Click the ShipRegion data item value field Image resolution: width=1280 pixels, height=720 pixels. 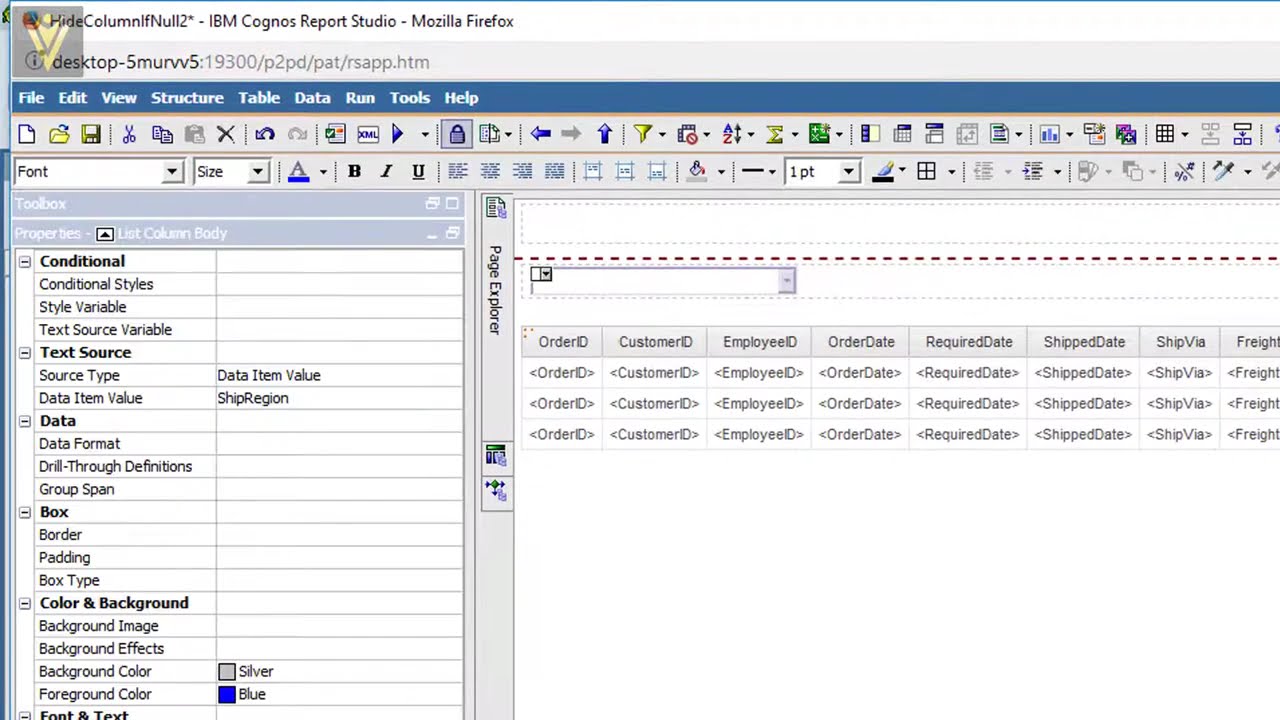point(339,398)
